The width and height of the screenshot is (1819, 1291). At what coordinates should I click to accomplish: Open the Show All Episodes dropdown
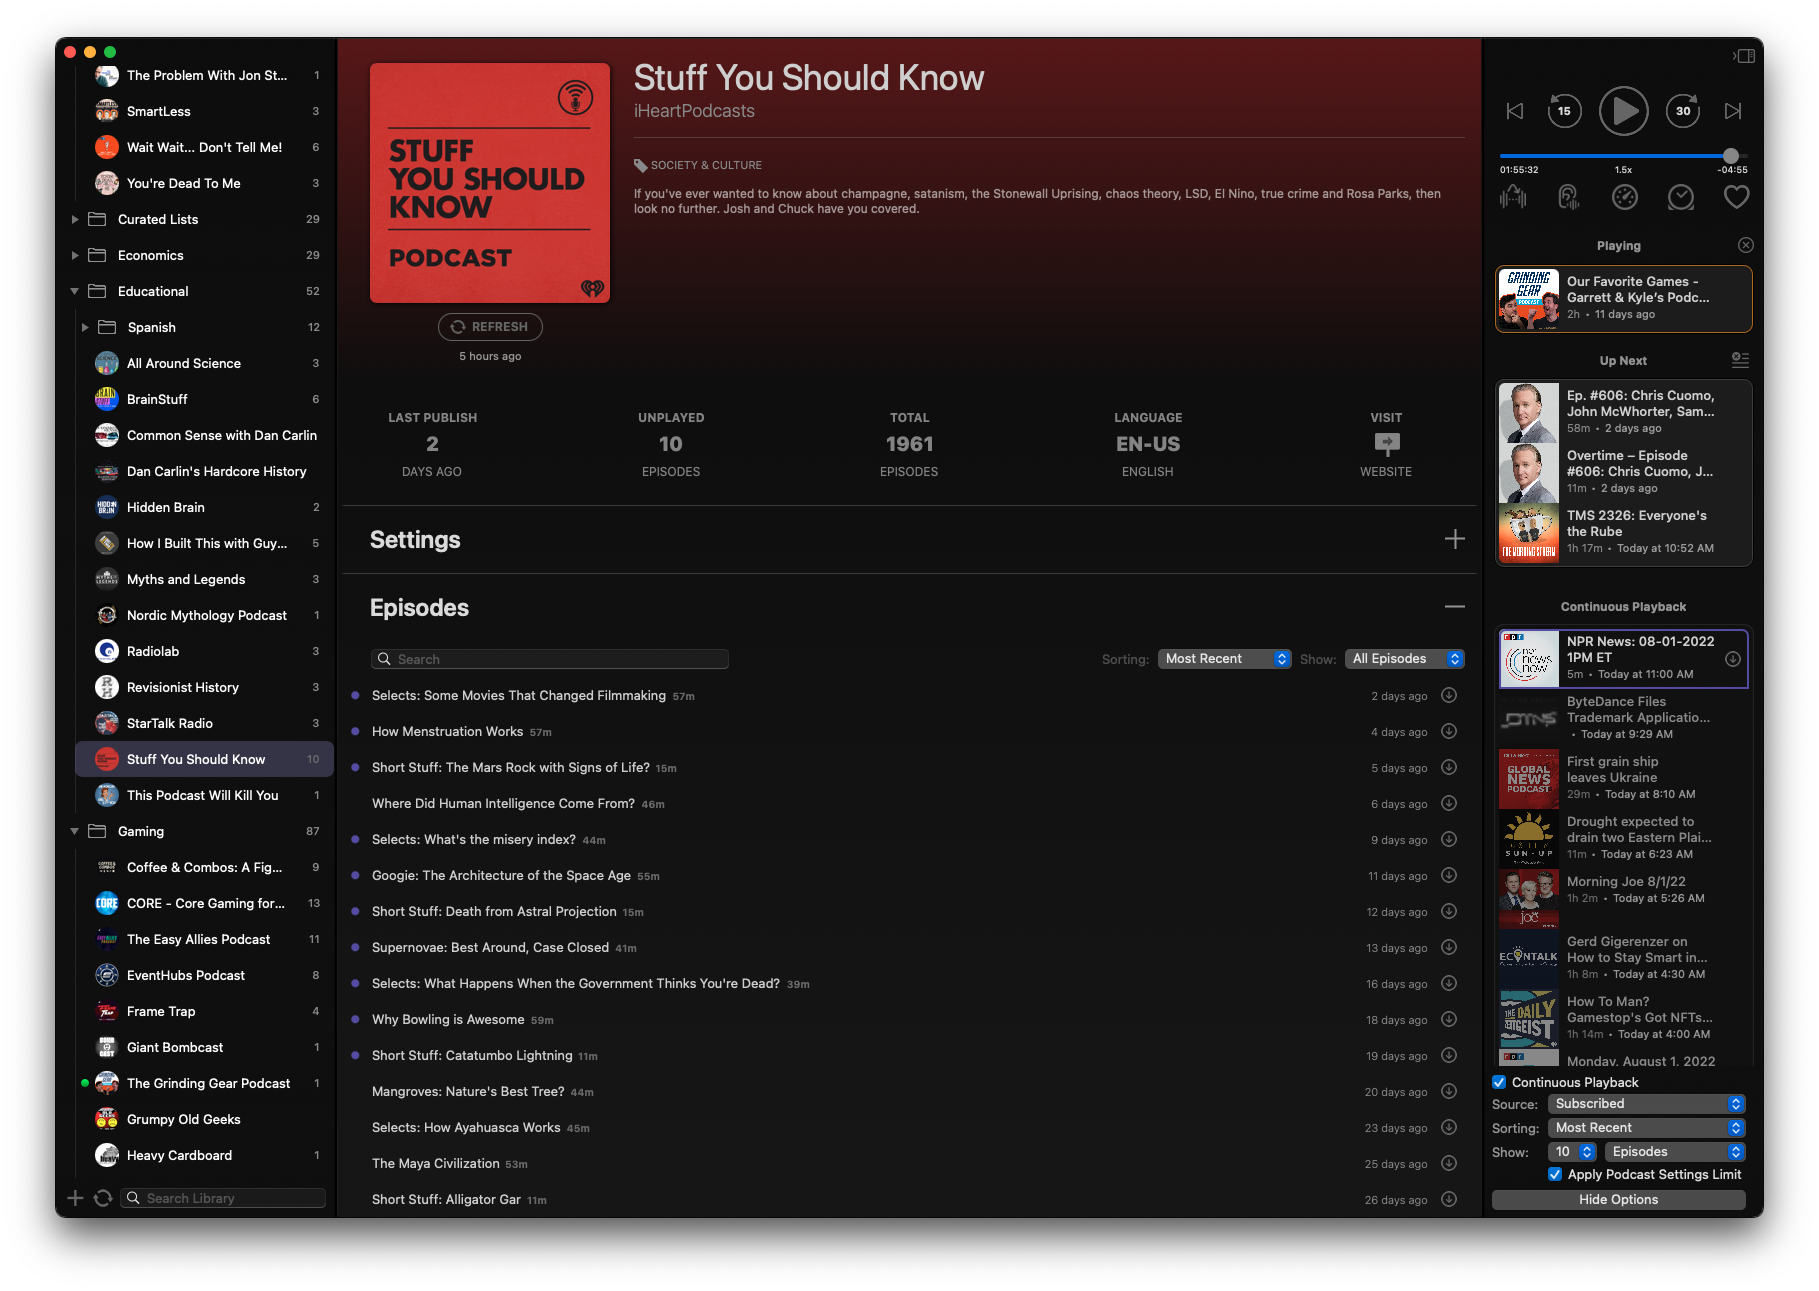[1405, 659]
